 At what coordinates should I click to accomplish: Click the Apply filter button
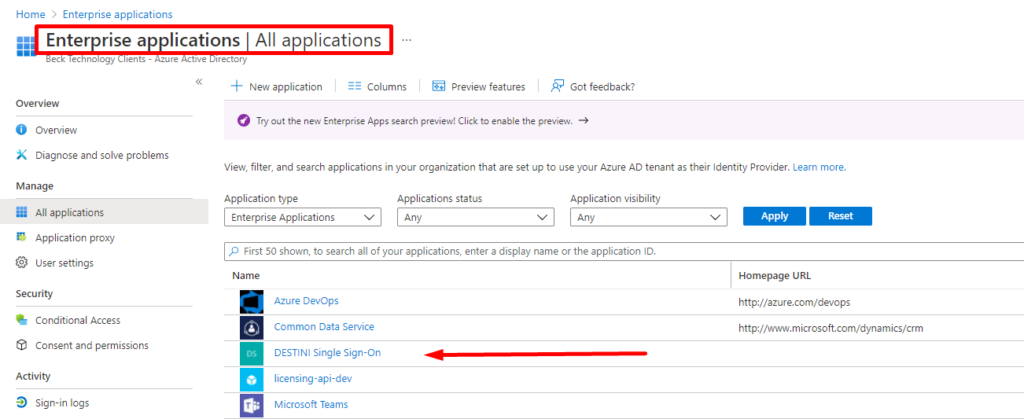(775, 216)
